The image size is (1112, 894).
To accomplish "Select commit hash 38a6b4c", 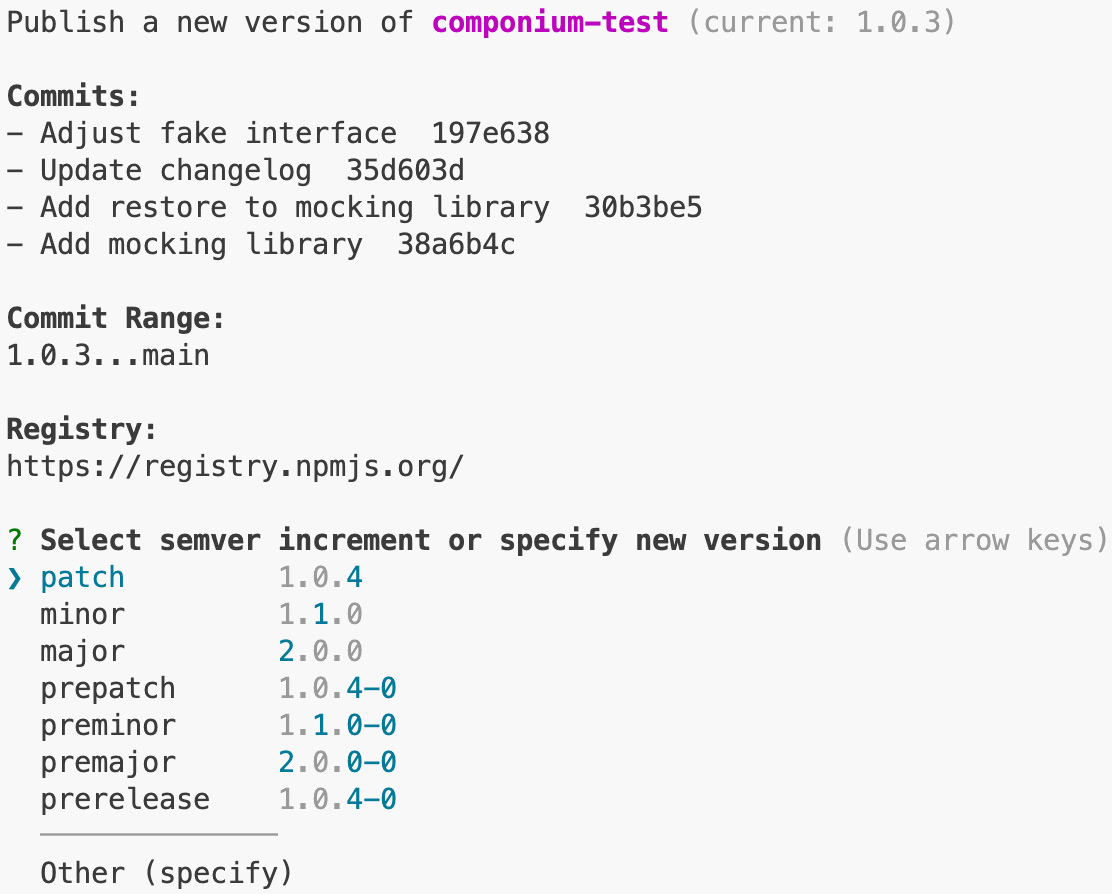I will [455, 244].
